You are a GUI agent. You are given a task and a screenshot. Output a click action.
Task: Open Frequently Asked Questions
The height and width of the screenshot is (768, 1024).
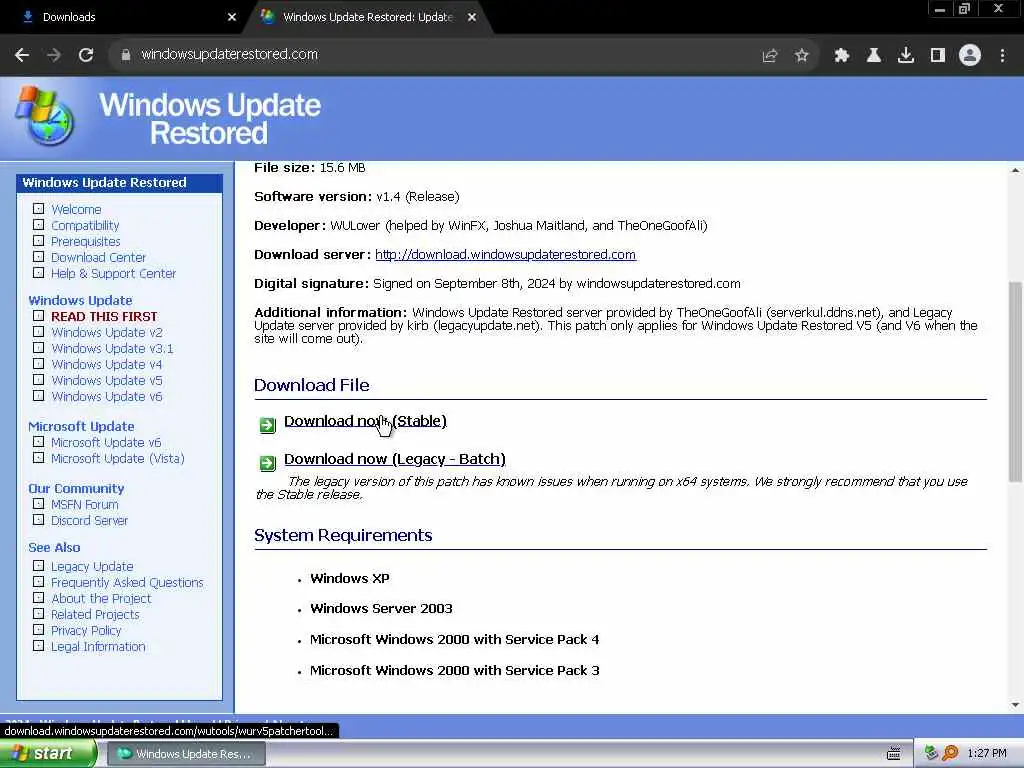coord(127,583)
